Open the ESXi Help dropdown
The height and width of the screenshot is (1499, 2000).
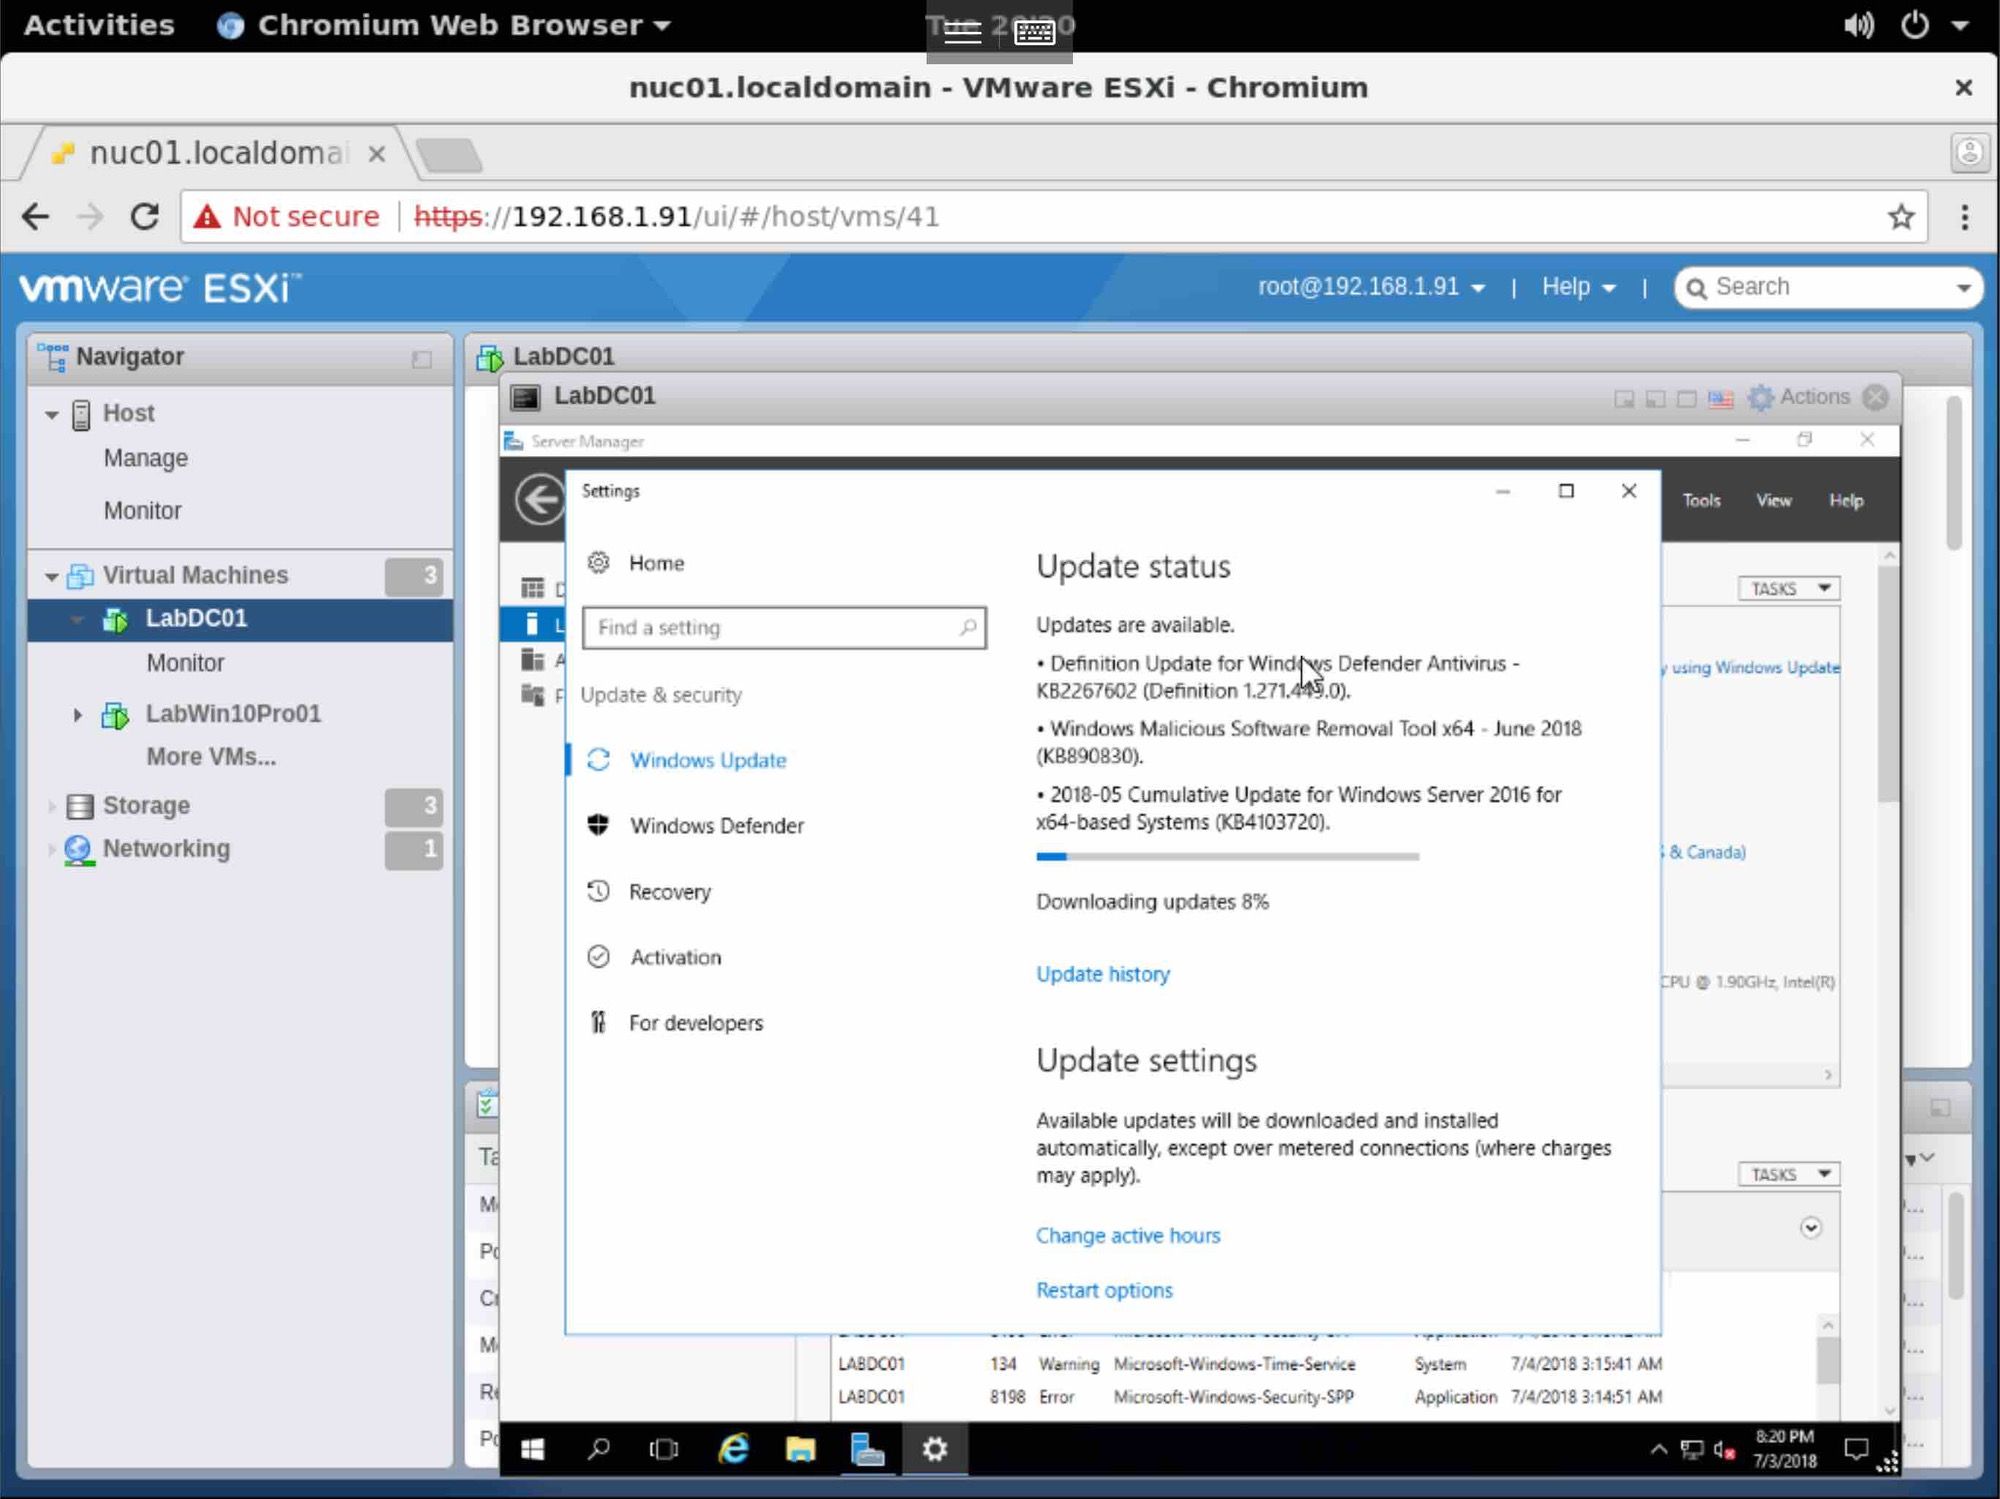tap(1578, 287)
